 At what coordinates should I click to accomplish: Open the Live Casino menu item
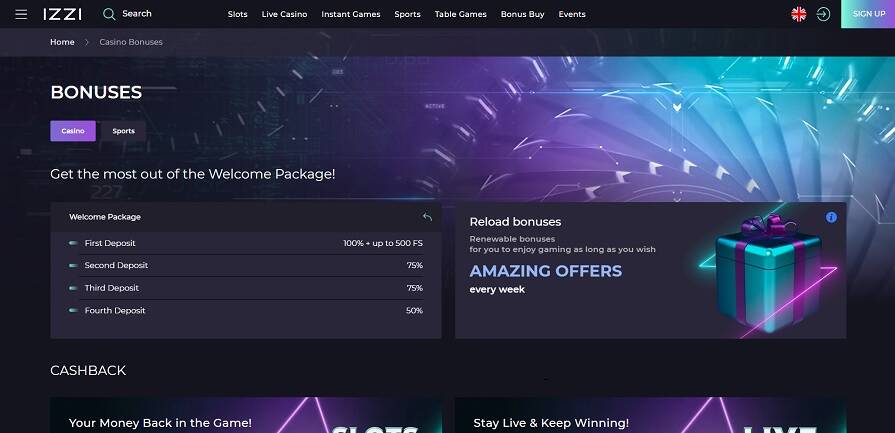click(284, 14)
